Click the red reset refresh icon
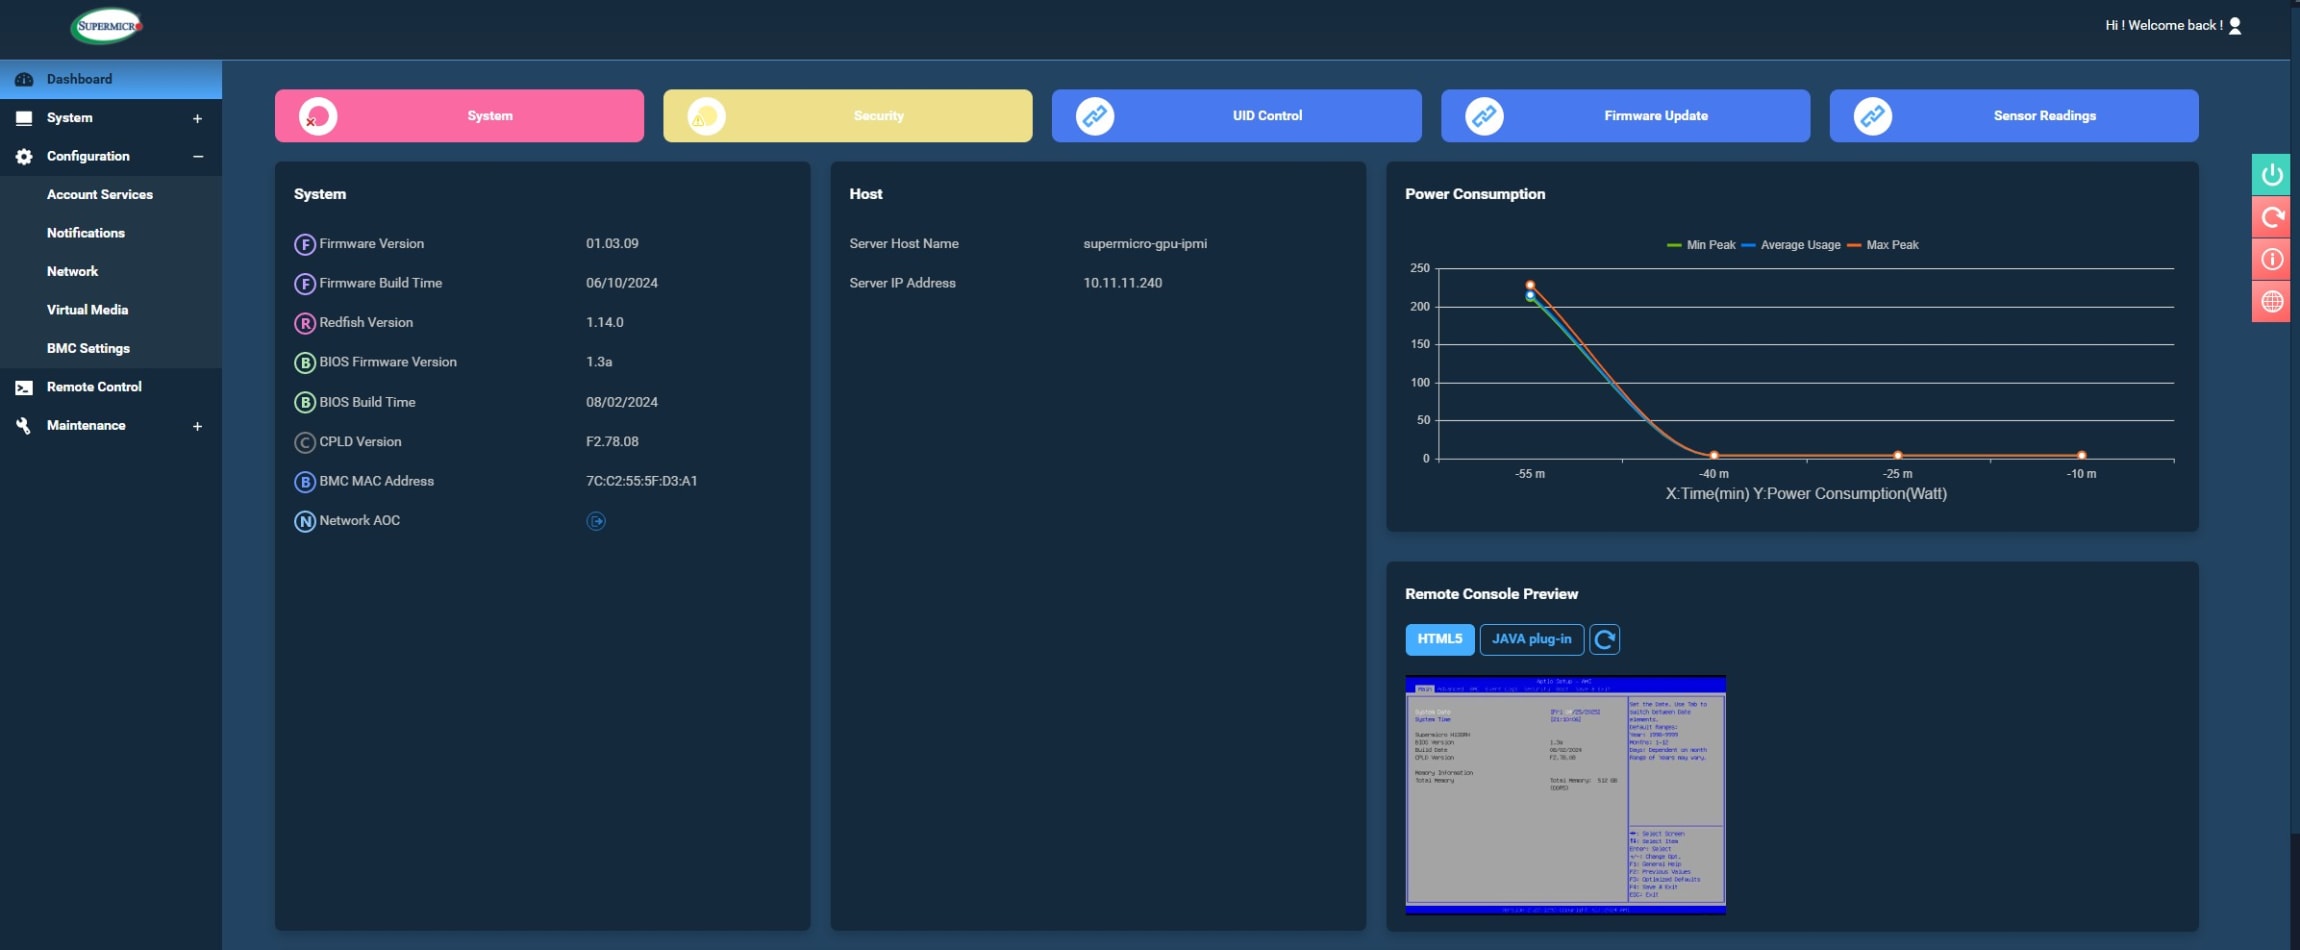The image size is (2300, 950). pyautogui.click(x=2271, y=217)
